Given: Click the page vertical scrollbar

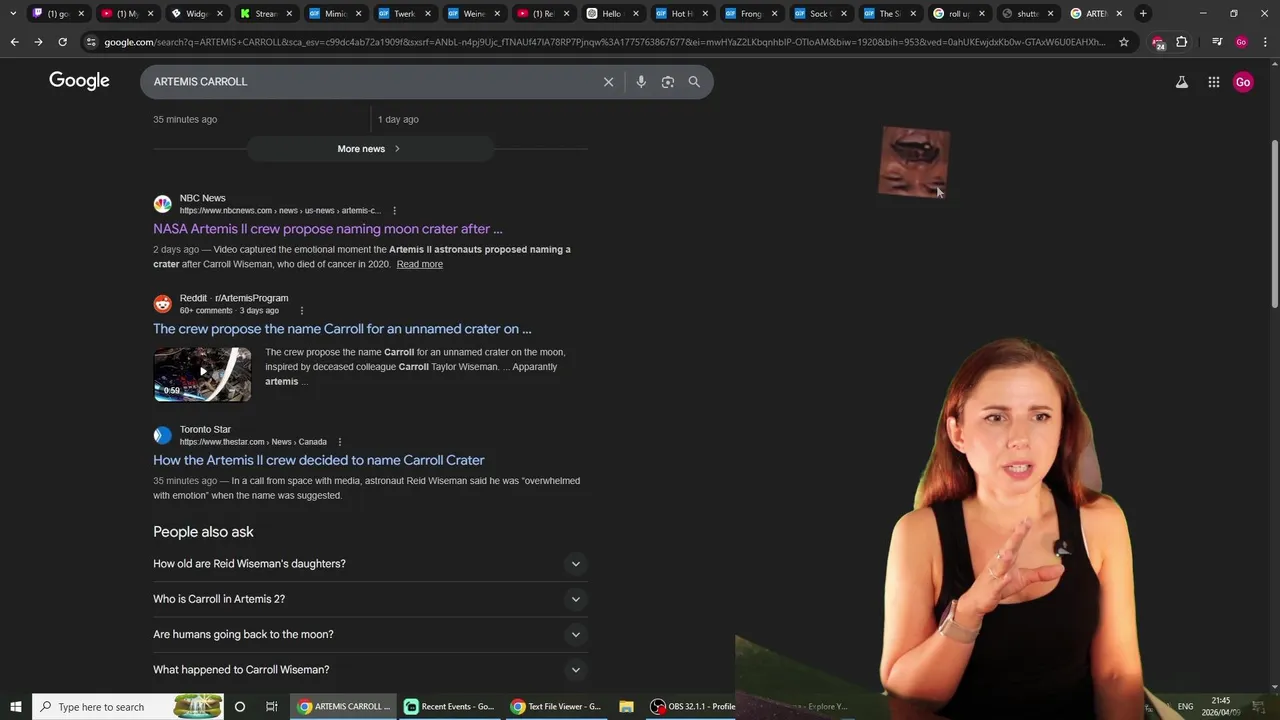Looking at the screenshot, I should [x=1274, y=225].
